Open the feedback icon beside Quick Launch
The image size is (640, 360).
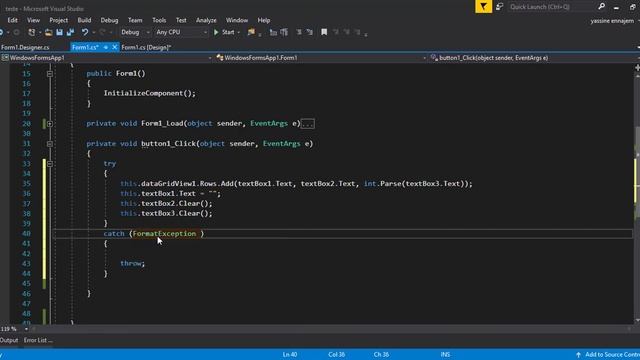(499, 7)
